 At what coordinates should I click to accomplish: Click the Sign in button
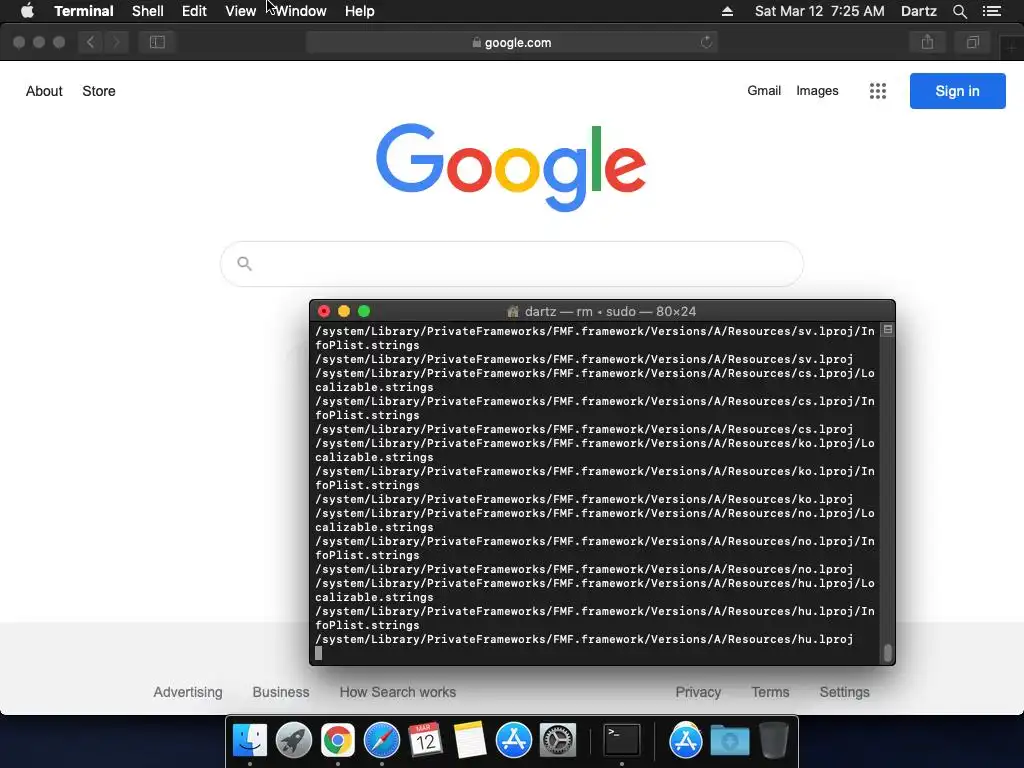pyautogui.click(x=957, y=91)
